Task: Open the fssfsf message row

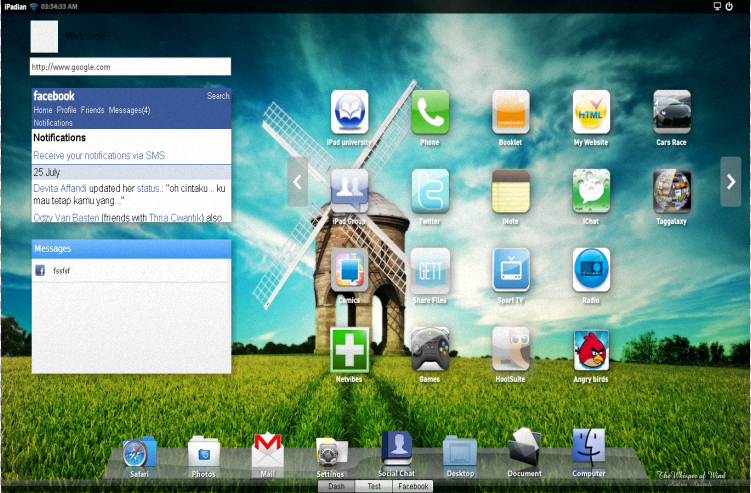Action: (x=131, y=271)
